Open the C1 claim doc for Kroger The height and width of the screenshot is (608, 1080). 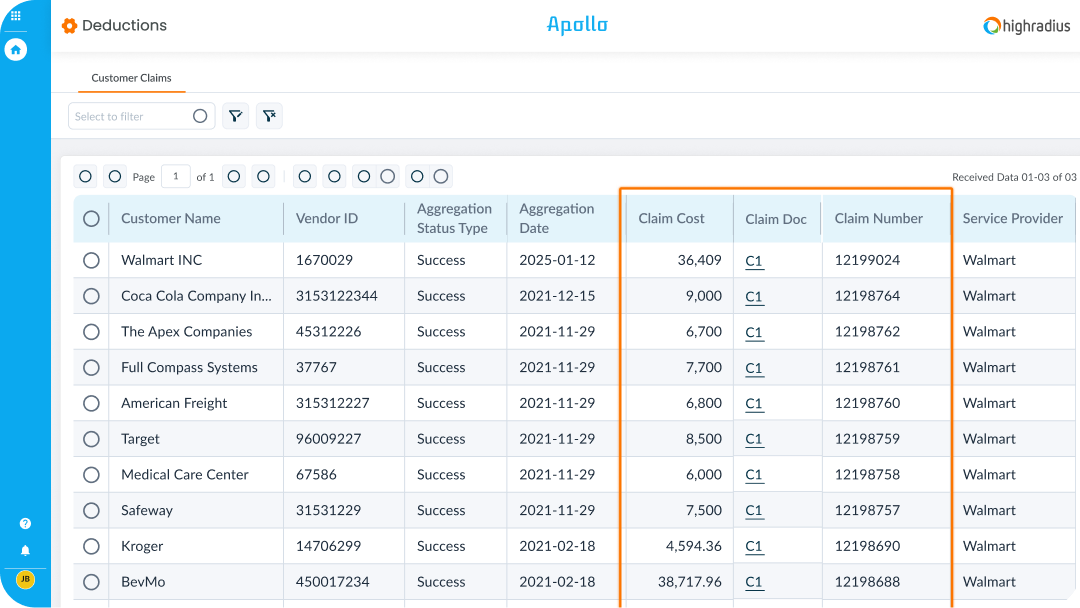[754, 546]
